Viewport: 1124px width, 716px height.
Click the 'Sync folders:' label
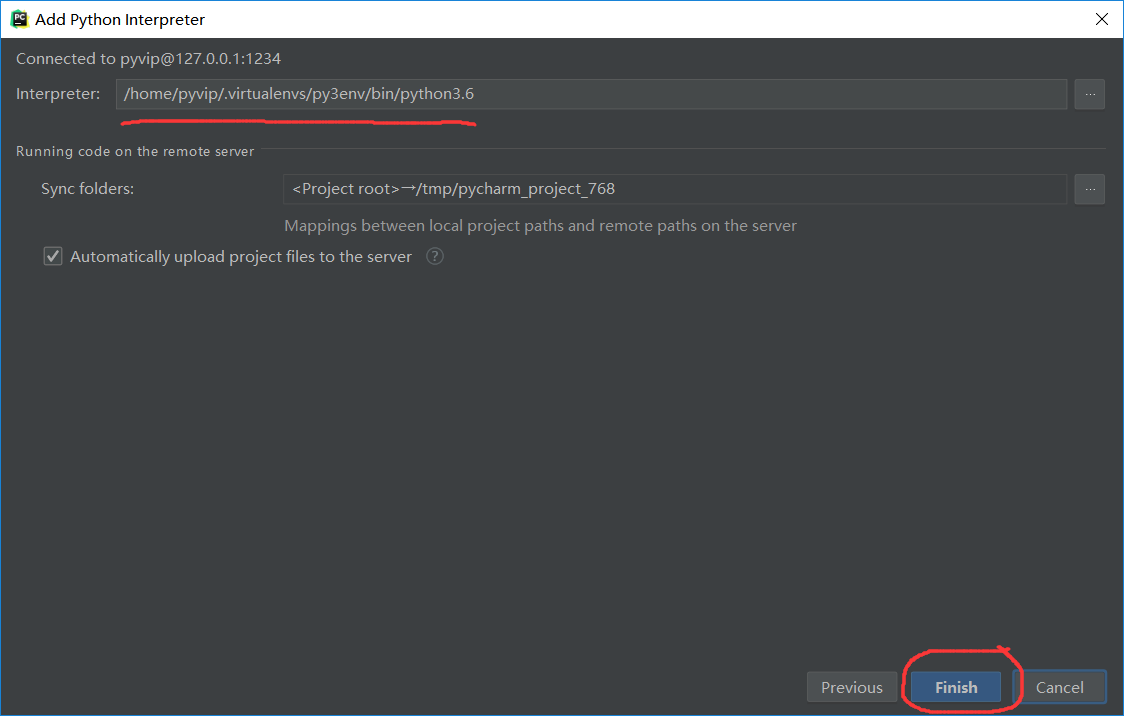pyautogui.click(x=87, y=188)
